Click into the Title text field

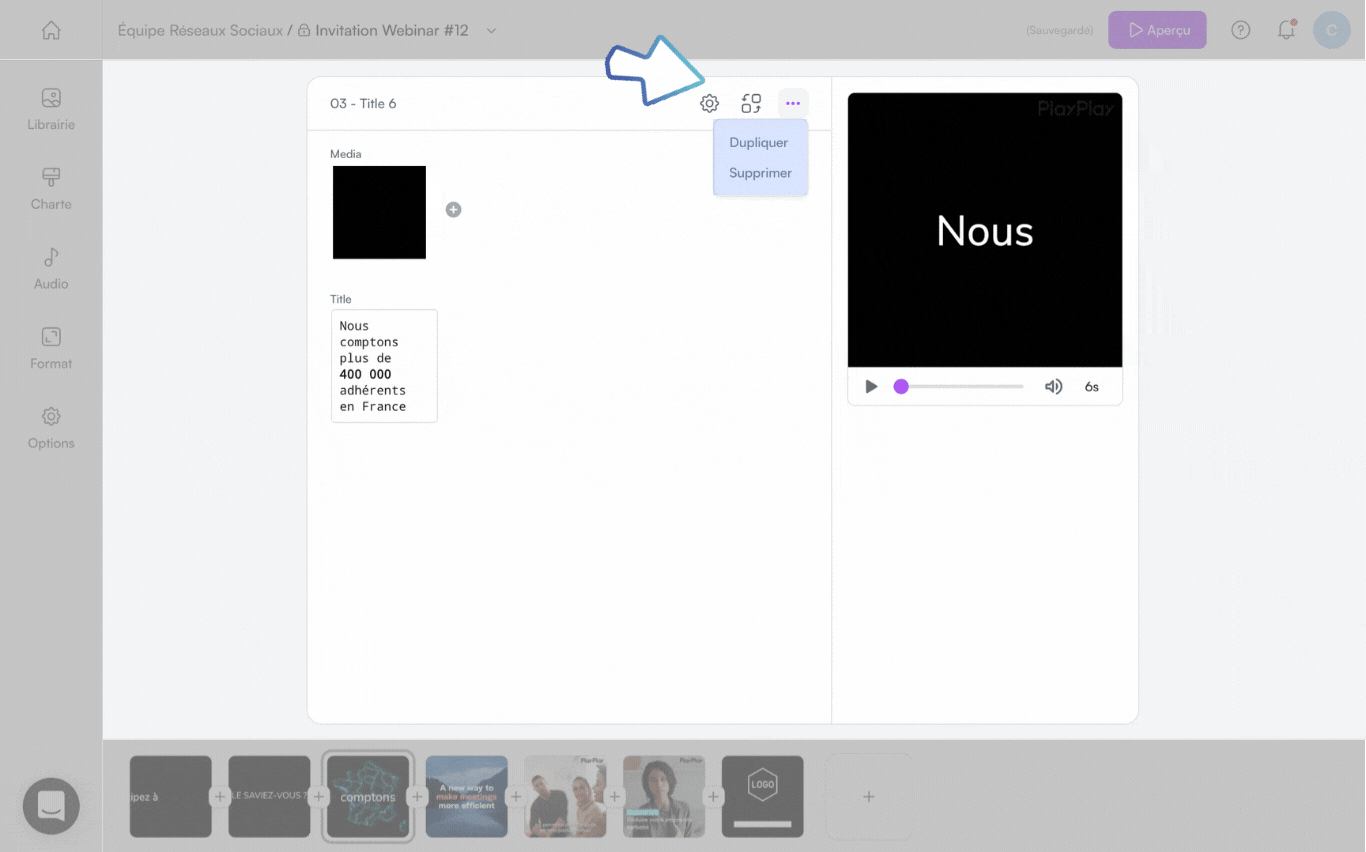384,366
